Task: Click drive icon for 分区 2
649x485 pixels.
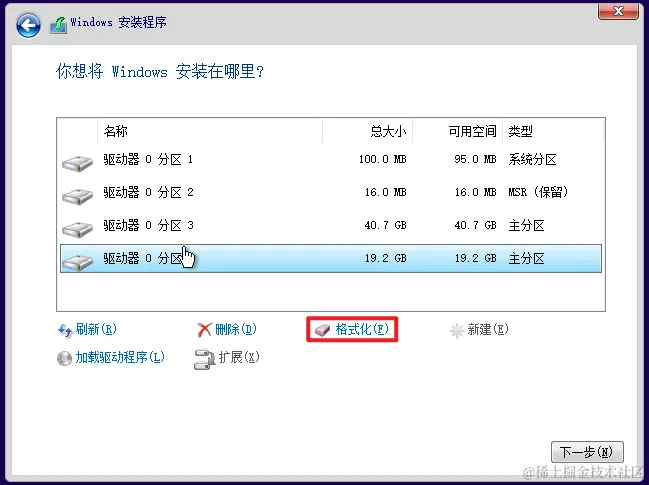Action: [77, 196]
